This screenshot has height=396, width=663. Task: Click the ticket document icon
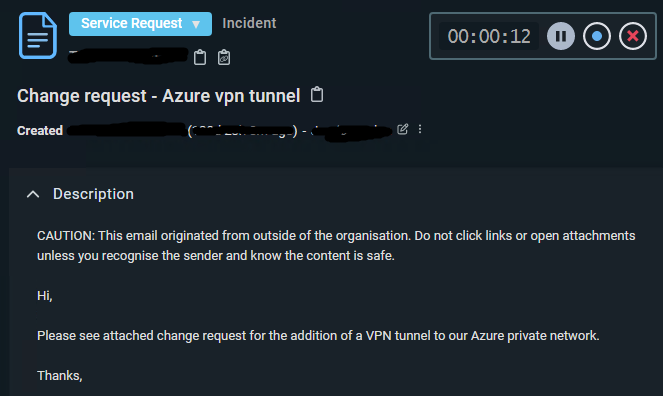tap(38, 36)
